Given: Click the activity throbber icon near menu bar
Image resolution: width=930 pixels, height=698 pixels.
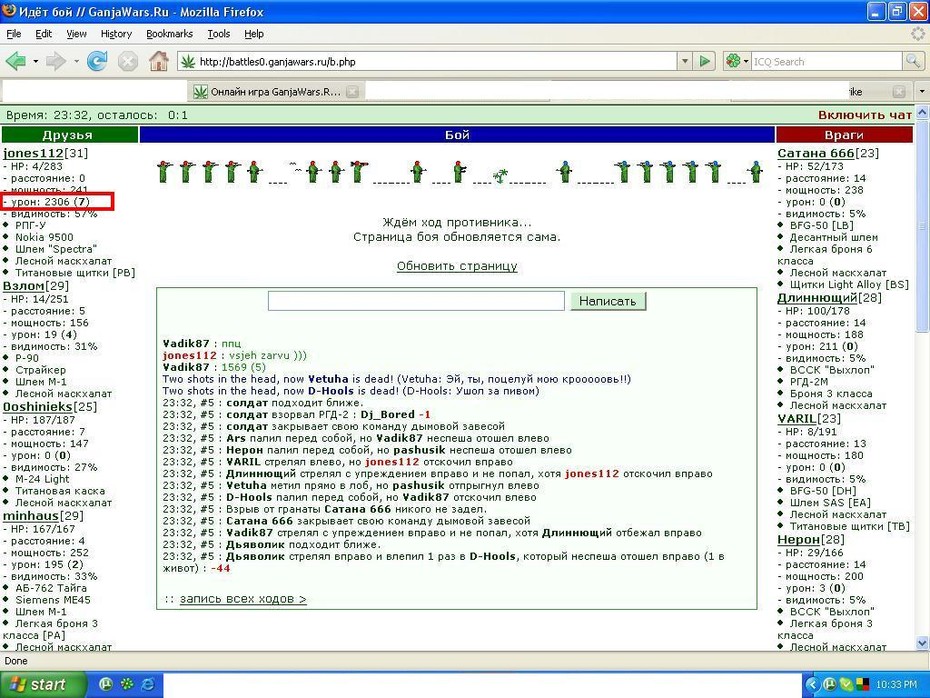Looking at the screenshot, I should (x=918, y=34).
